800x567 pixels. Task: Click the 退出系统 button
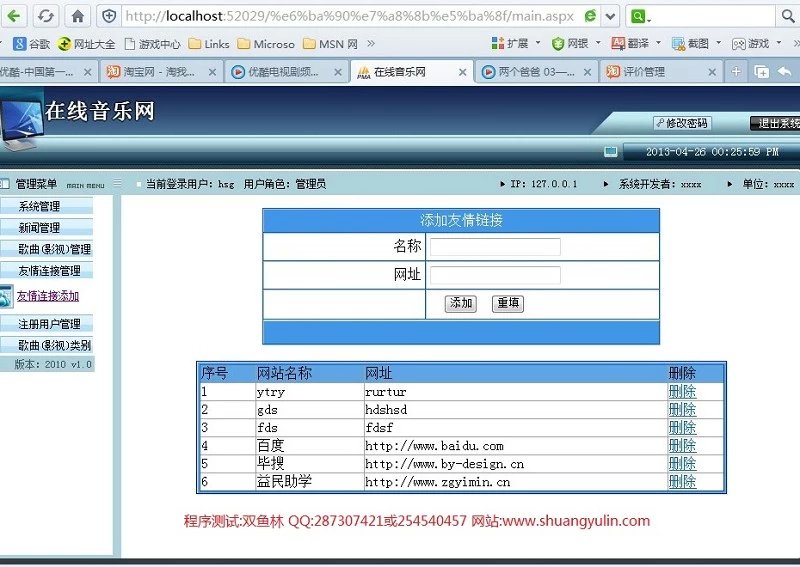point(776,123)
